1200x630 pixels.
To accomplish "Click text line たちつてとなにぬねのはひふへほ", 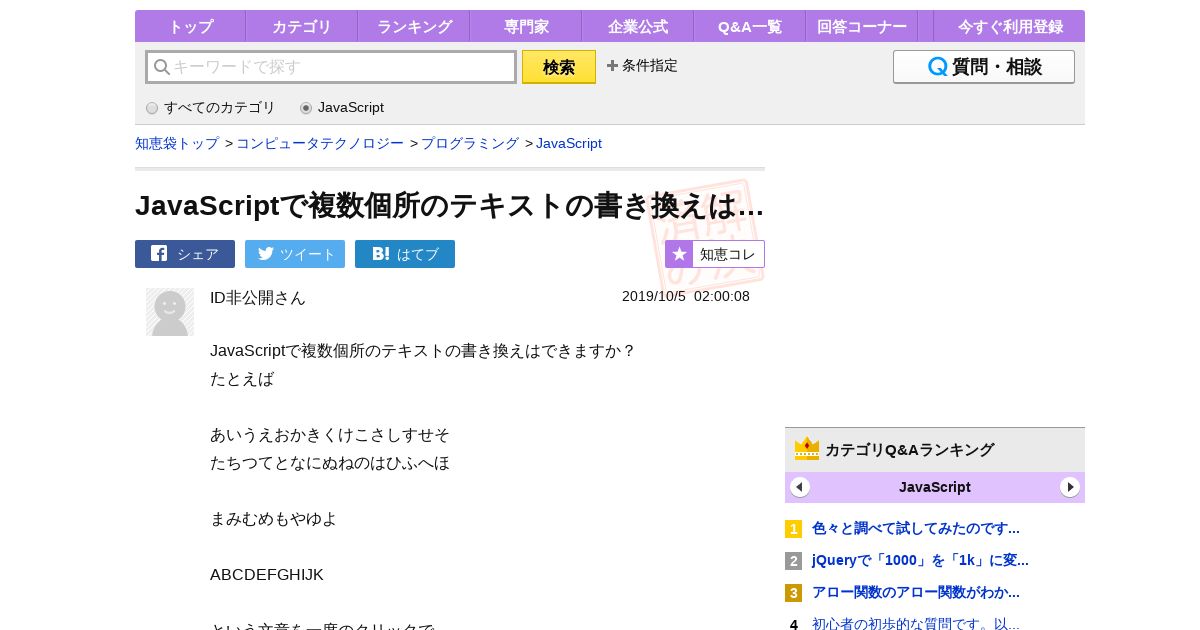I will tap(330, 463).
